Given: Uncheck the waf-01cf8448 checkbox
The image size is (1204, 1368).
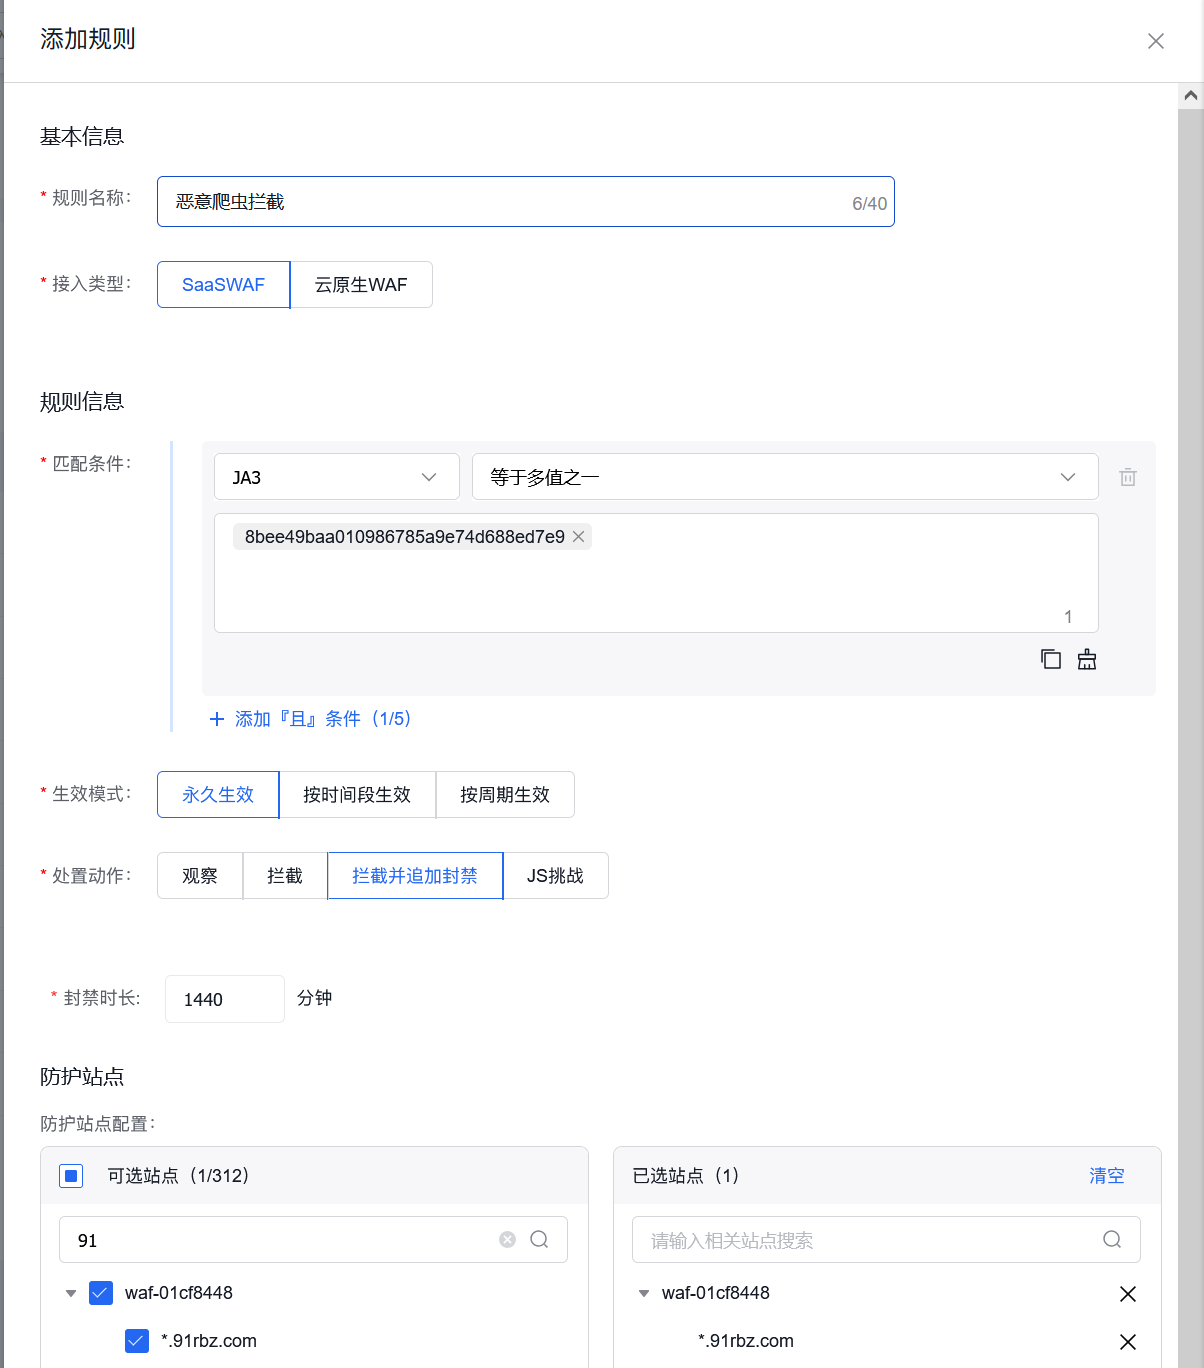Looking at the screenshot, I should coord(101,1293).
